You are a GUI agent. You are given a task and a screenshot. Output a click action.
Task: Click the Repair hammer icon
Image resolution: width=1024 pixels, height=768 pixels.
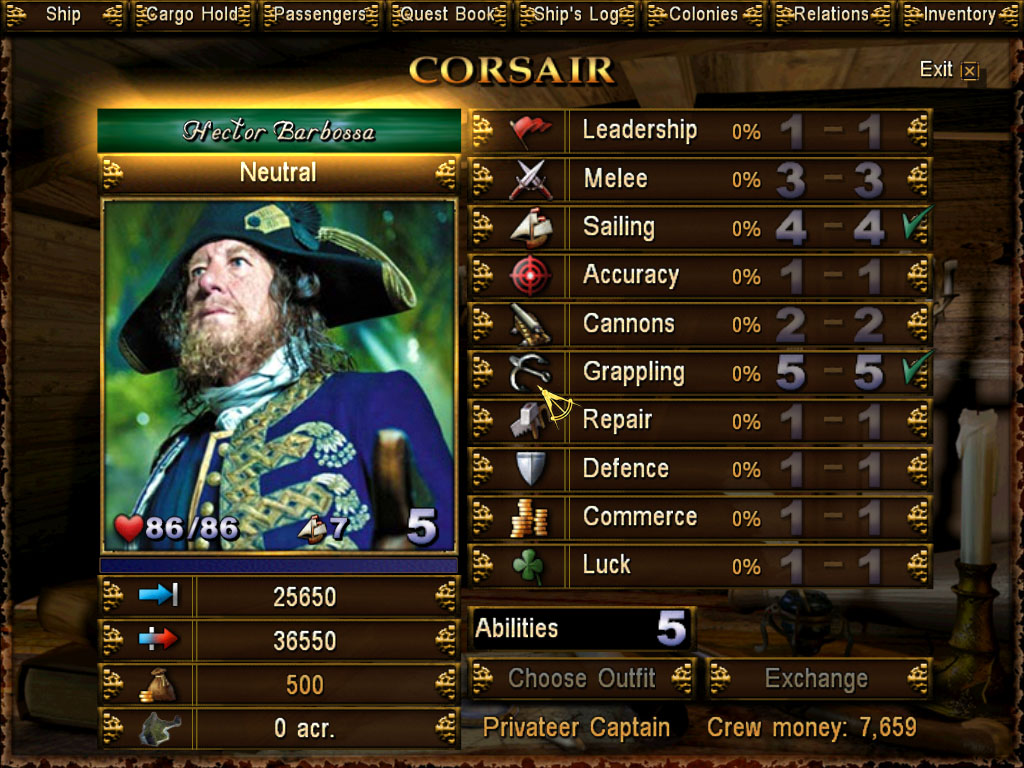click(529, 421)
